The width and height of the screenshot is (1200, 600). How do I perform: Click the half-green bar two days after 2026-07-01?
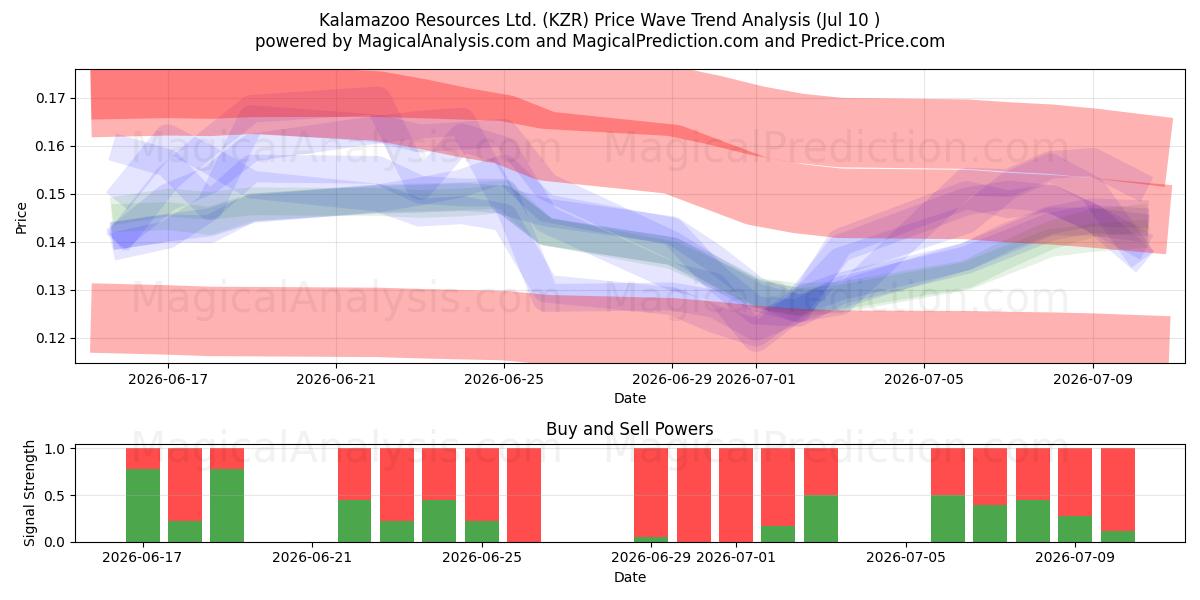coord(821,495)
